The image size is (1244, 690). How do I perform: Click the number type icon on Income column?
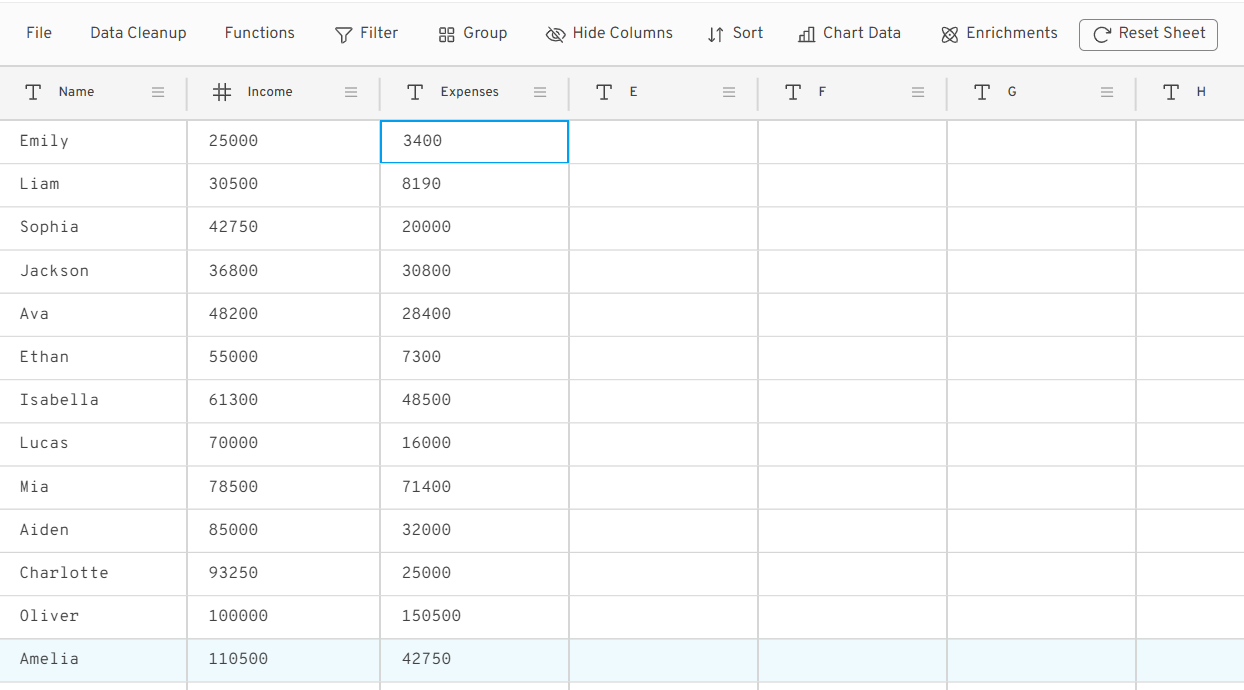(221, 91)
